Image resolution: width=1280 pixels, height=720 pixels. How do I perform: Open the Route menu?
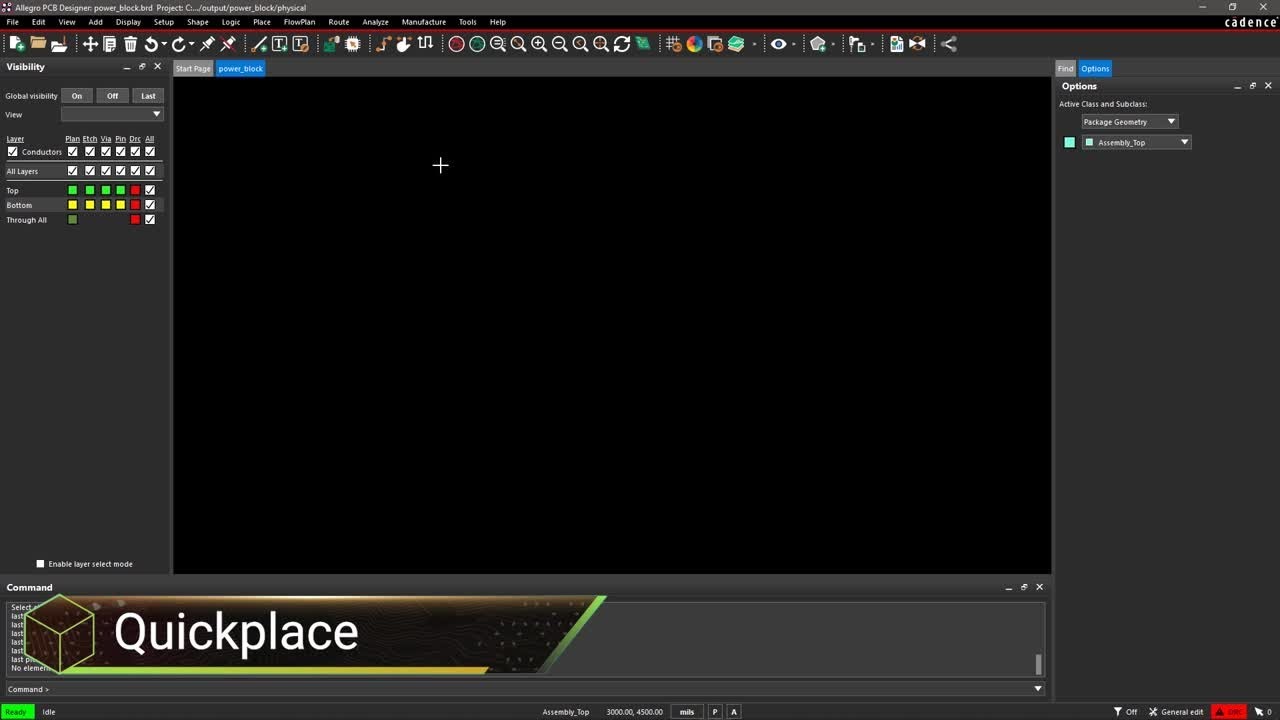(339, 22)
